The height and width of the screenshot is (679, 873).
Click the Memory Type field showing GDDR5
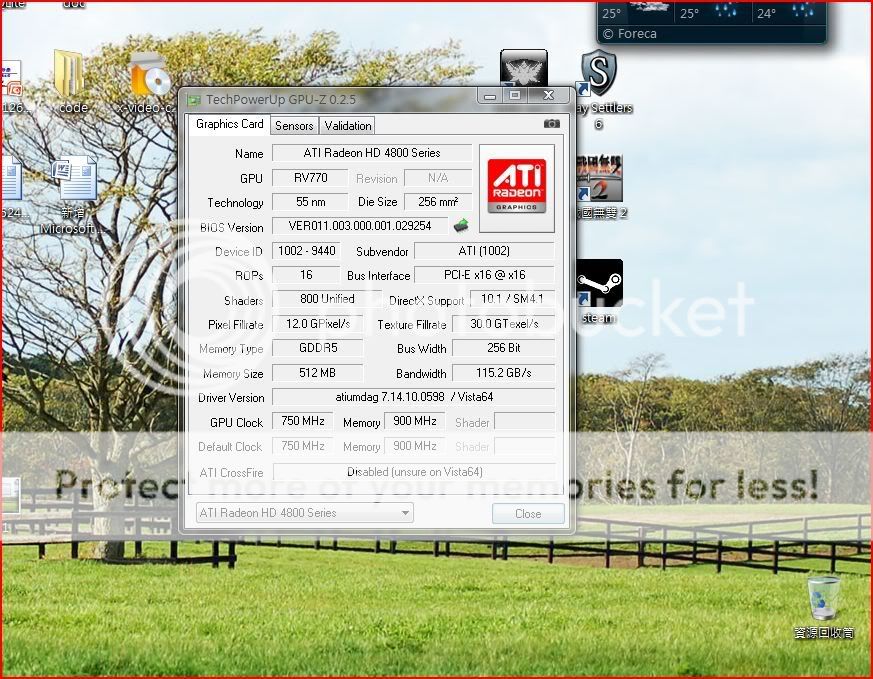tap(317, 348)
